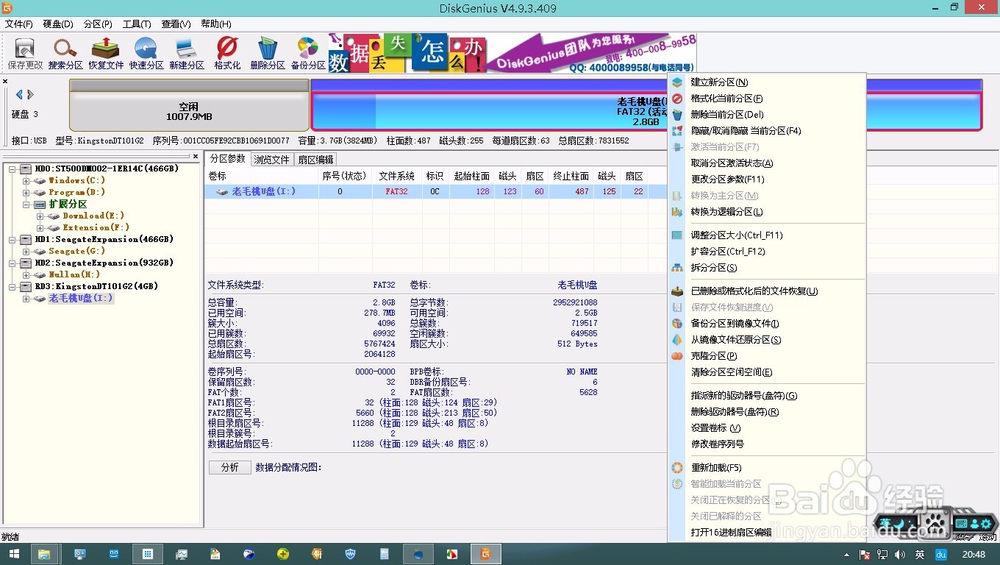Open the 查看(V) menu

click(176, 24)
